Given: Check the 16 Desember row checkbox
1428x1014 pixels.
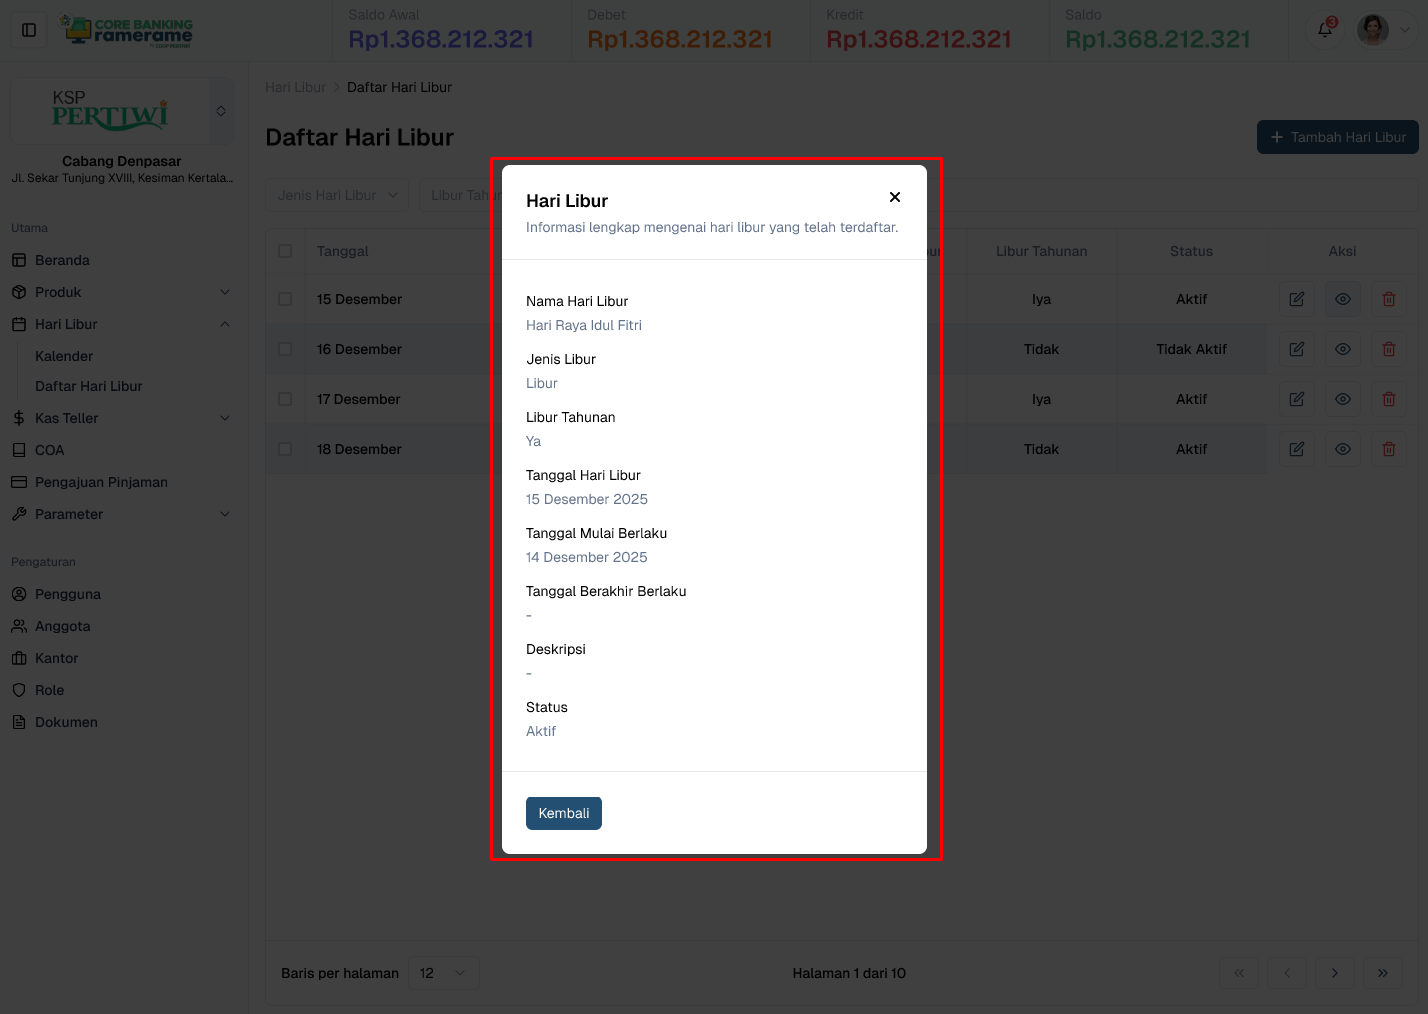Looking at the screenshot, I should coord(285,348).
